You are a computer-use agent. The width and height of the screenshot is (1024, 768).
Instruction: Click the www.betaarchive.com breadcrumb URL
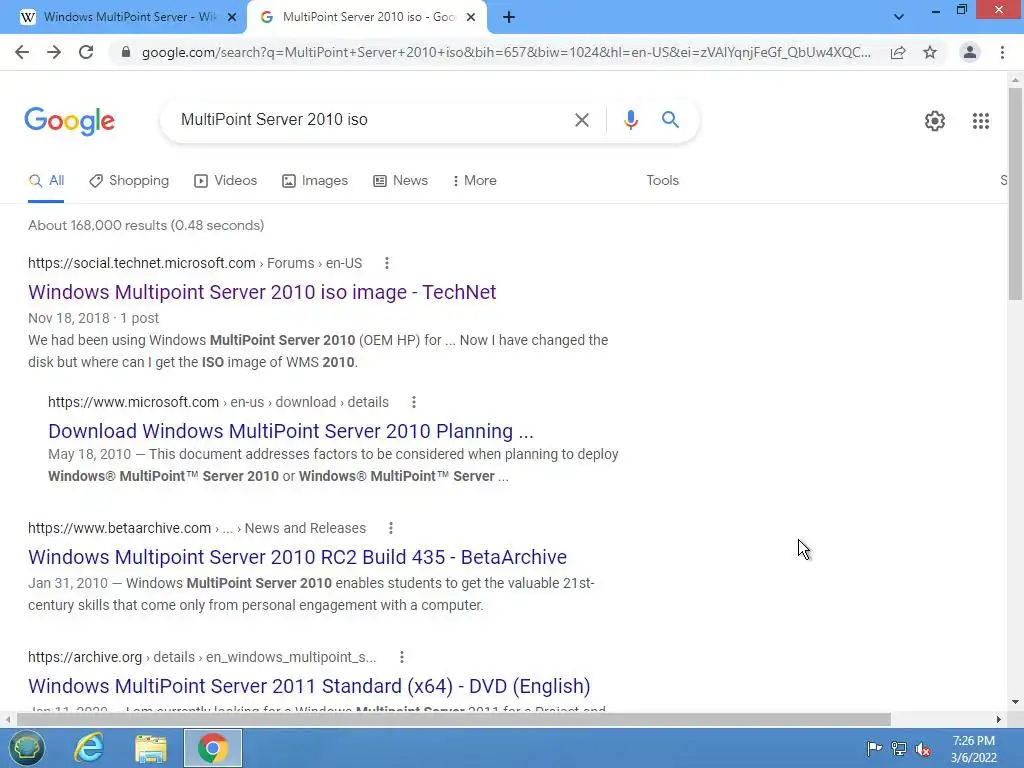coord(120,528)
